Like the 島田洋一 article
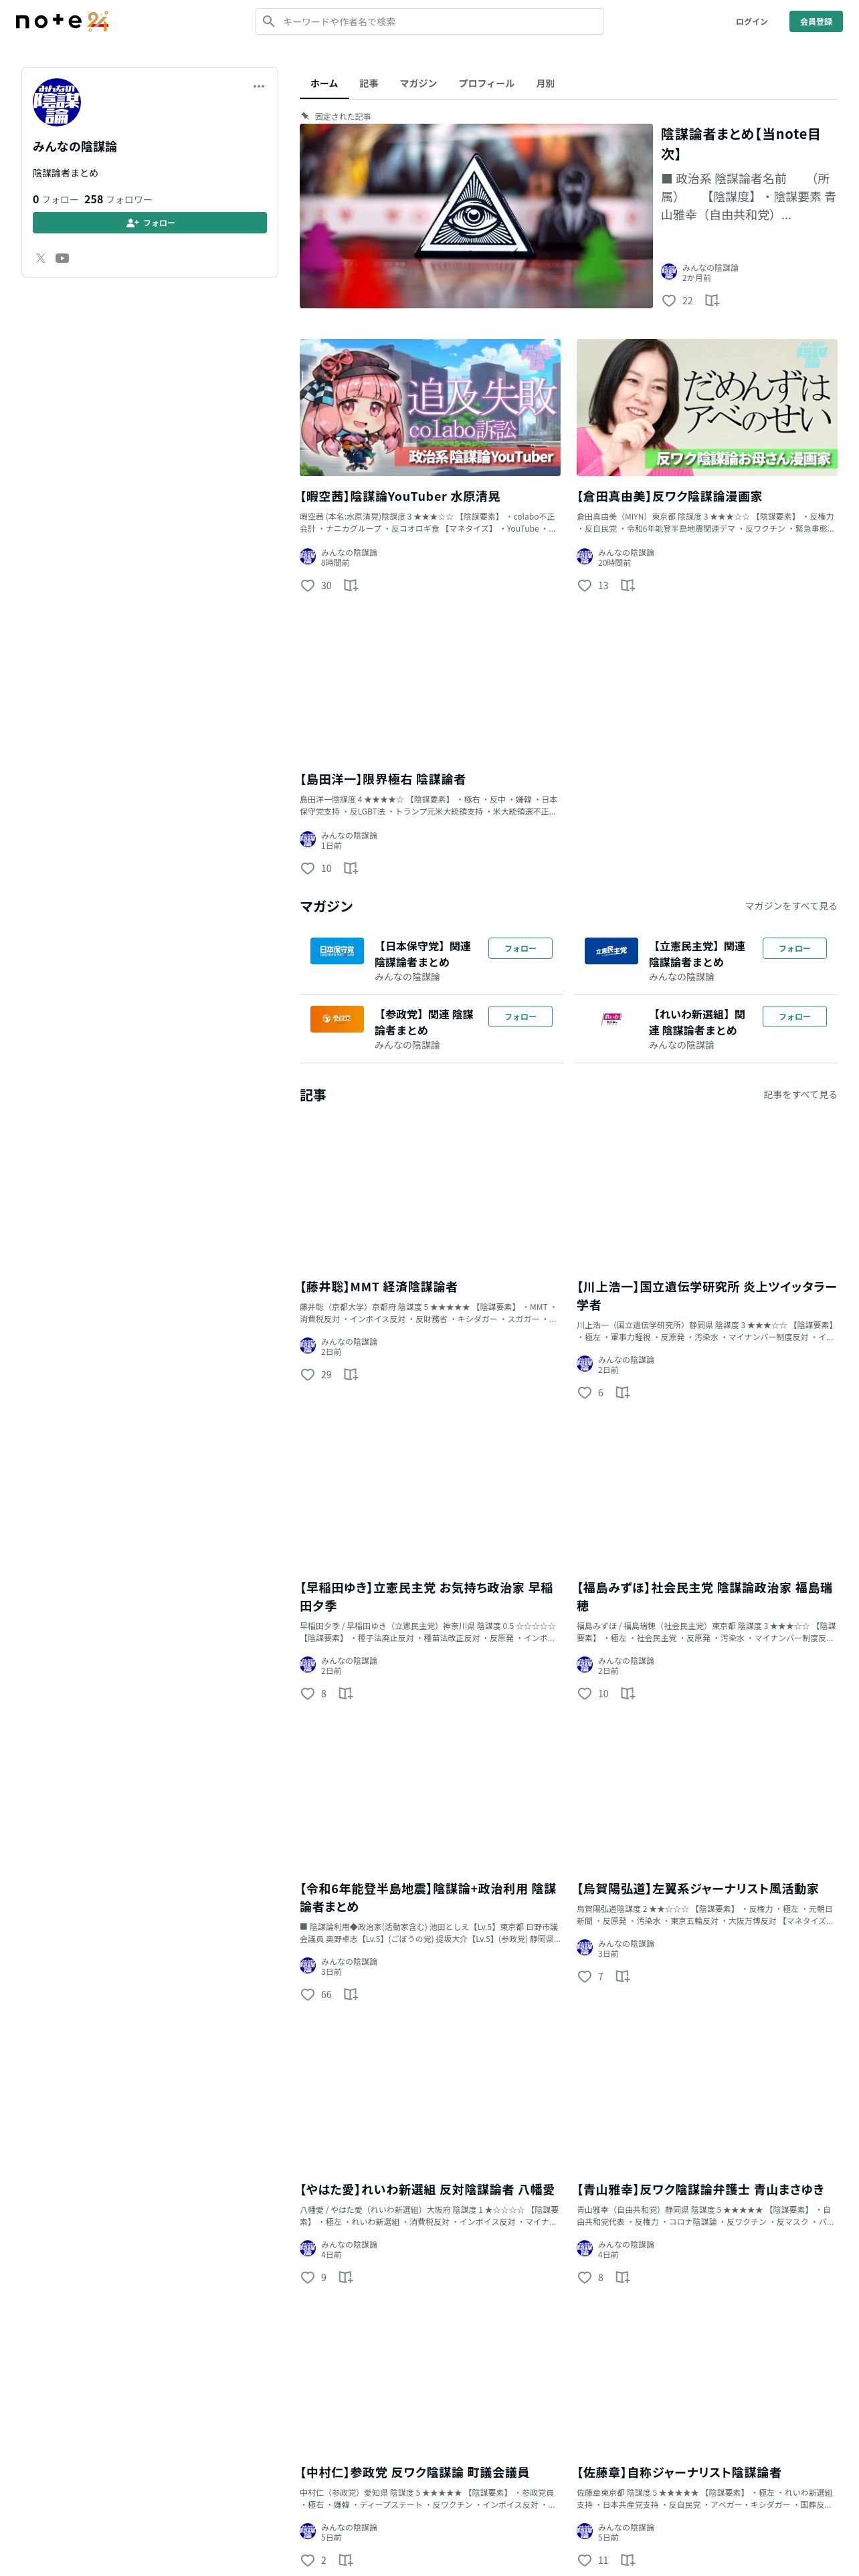Image resolution: width=859 pixels, height=2576 pixels. (x=308, y=868)
